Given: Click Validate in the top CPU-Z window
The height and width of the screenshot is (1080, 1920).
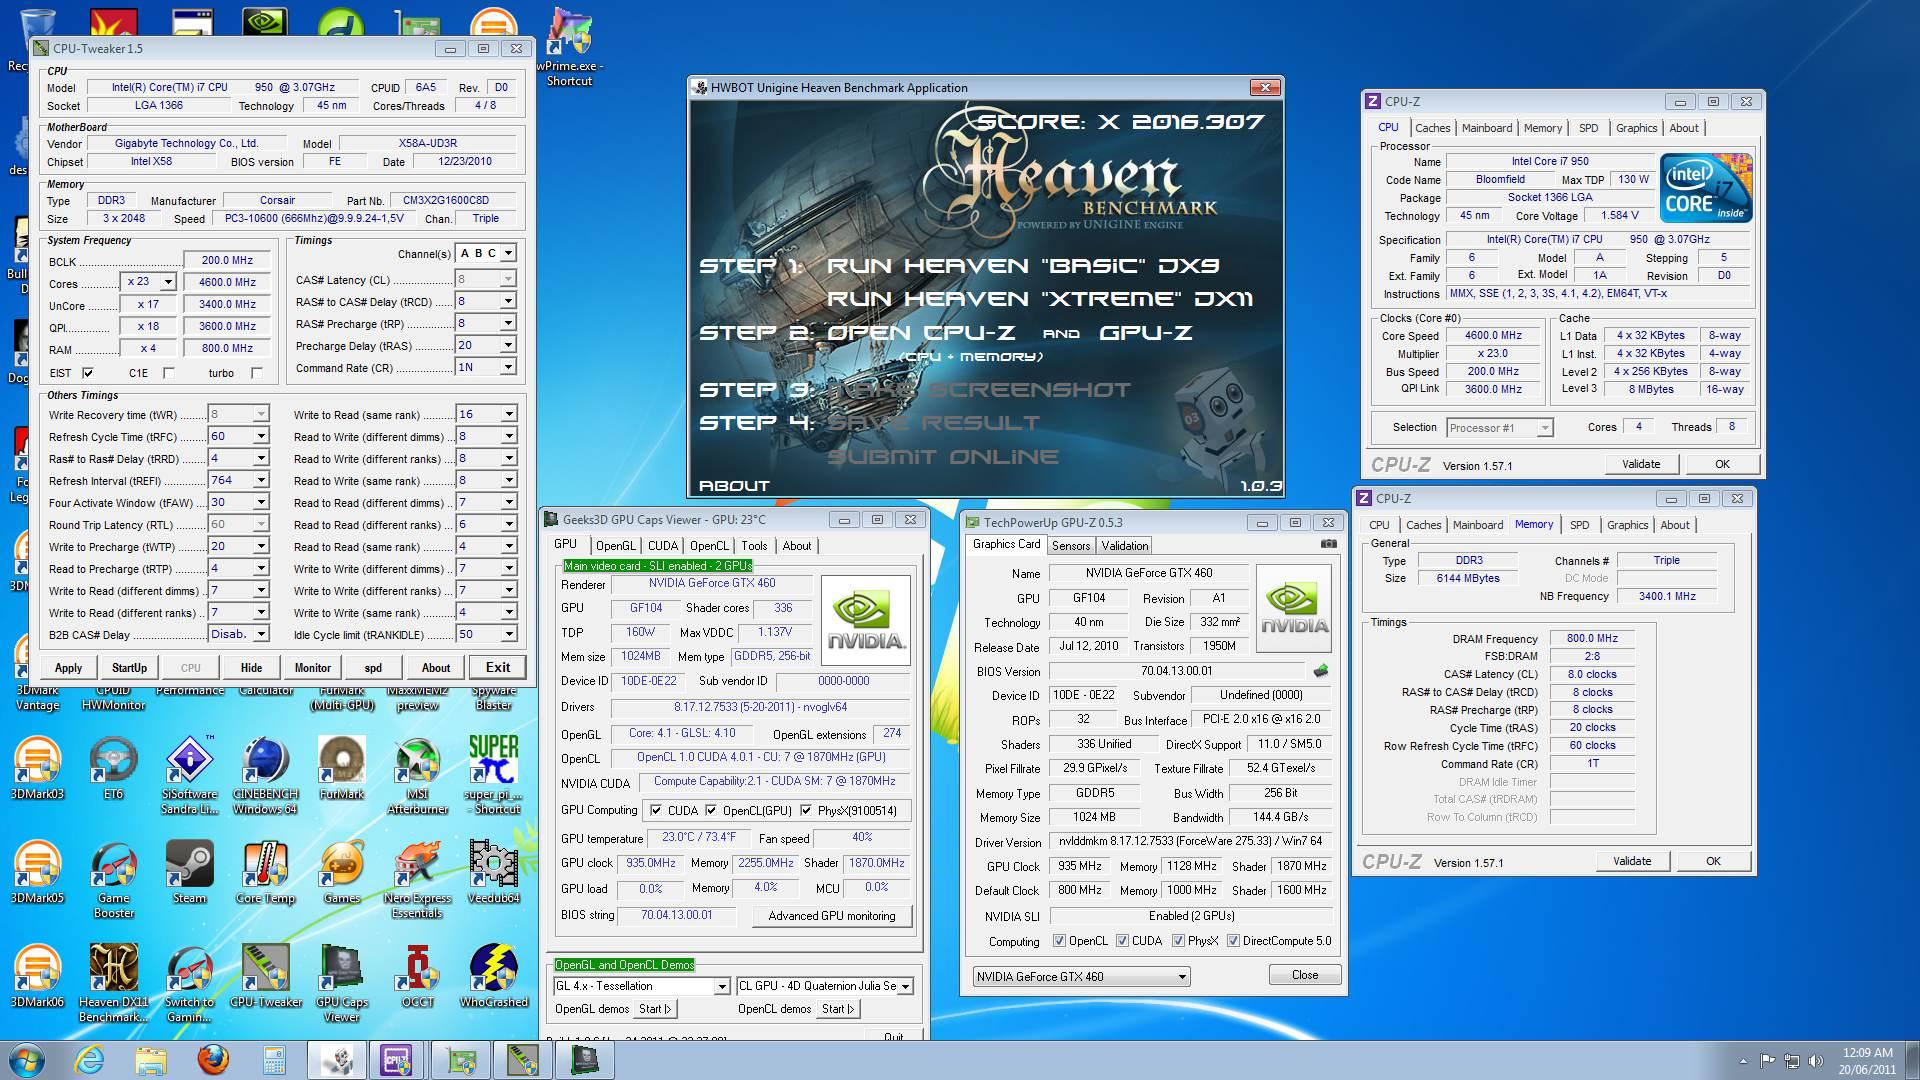Looking at the screenshot, I should [1641, 464].
